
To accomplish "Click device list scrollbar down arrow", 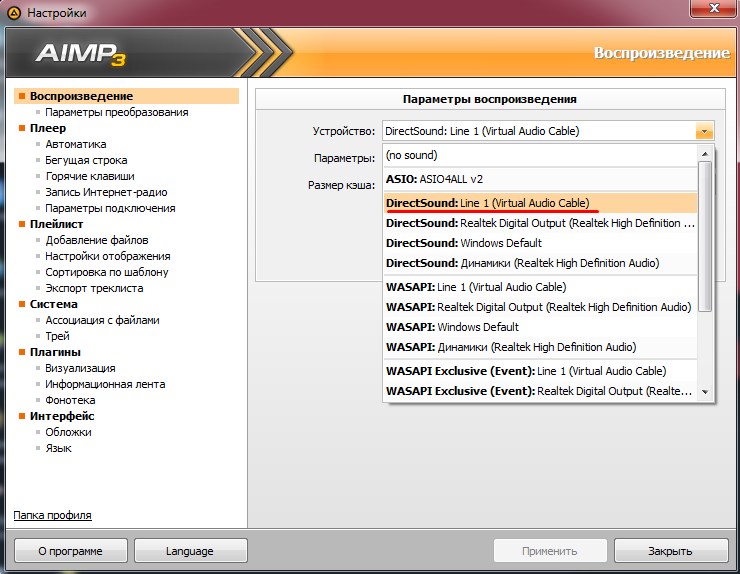I will tap(705, 392).
